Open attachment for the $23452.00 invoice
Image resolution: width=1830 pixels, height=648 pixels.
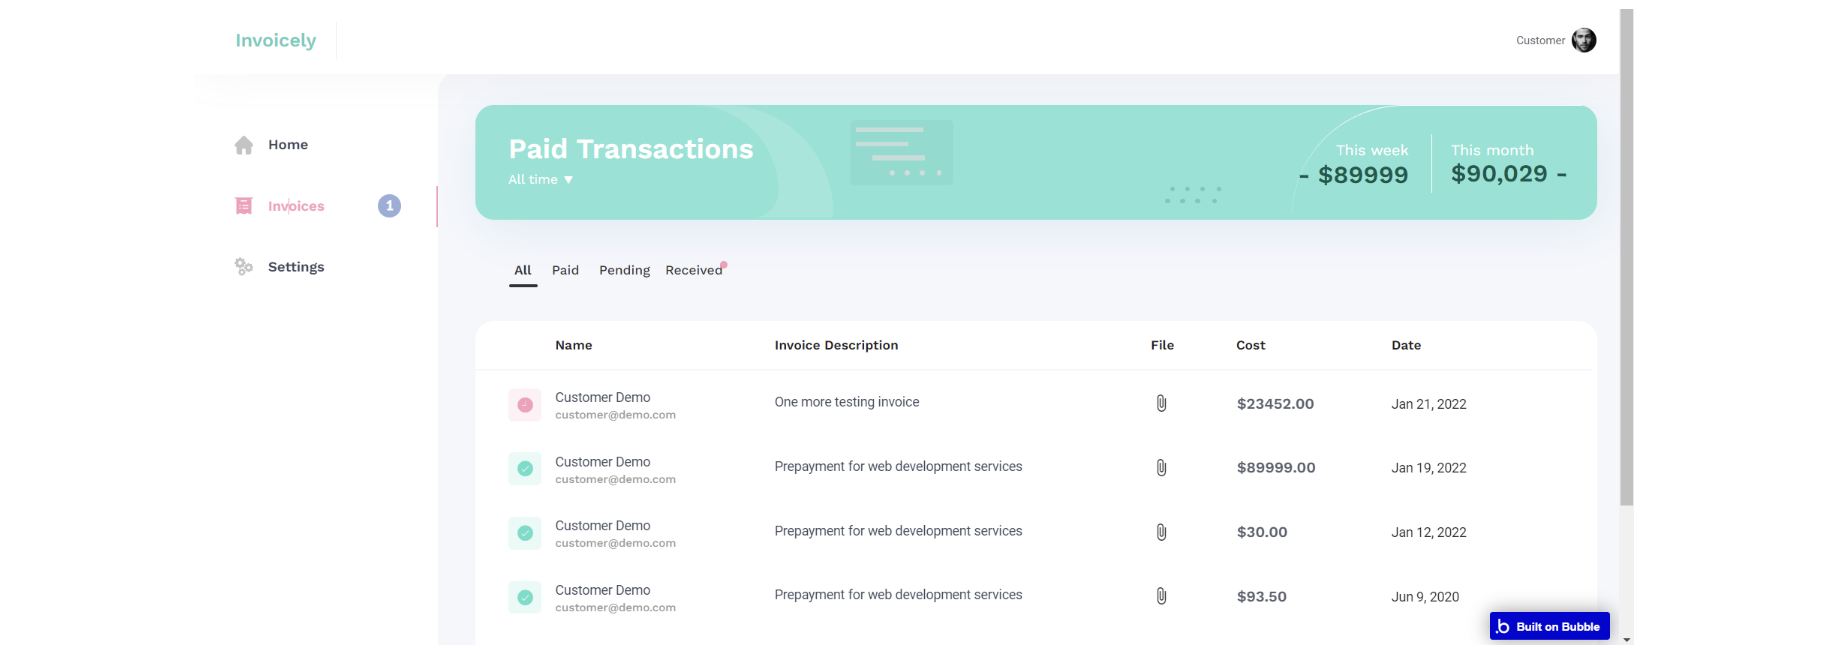1161,403
